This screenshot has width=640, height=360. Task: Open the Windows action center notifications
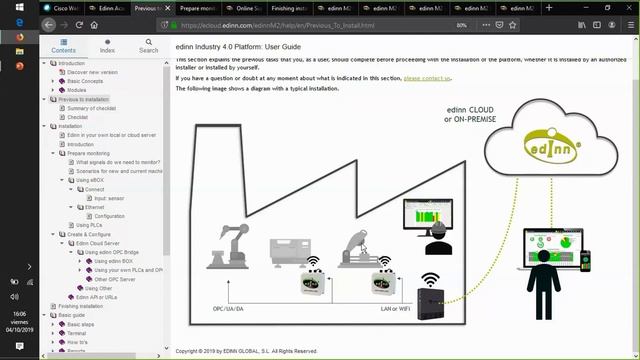(19, 346)
